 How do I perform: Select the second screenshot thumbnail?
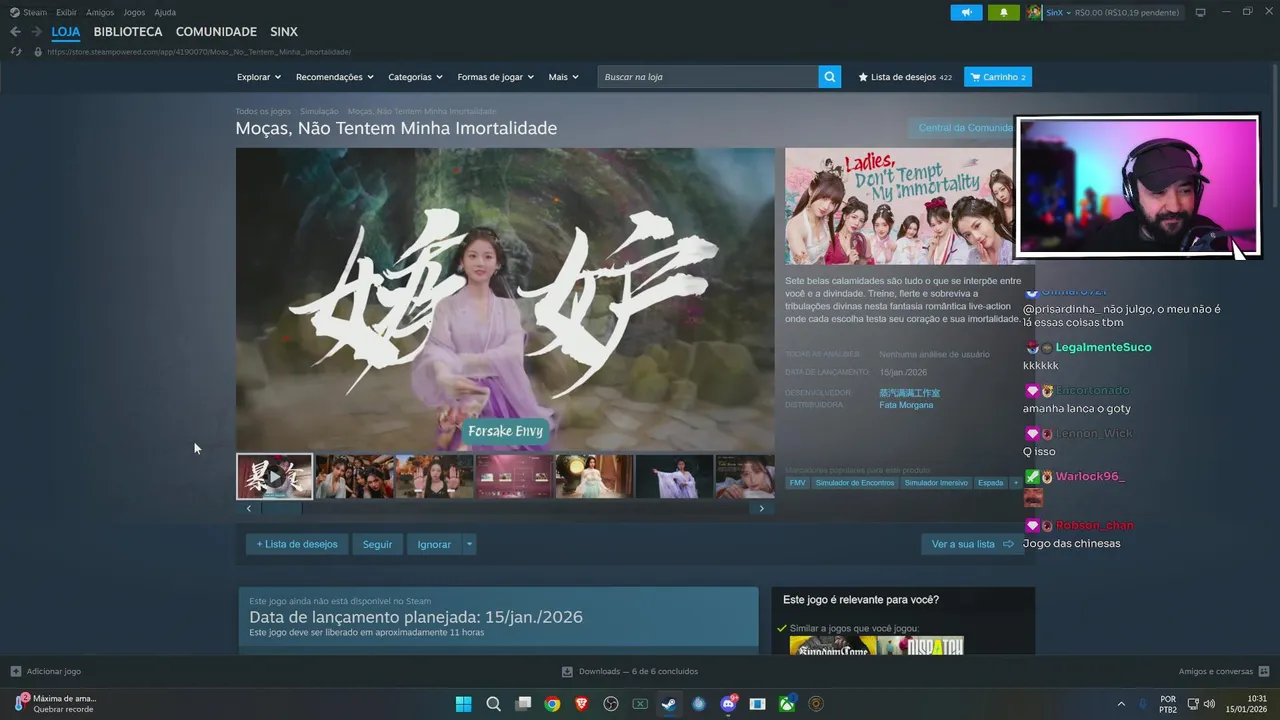click(x=354, y=477)
